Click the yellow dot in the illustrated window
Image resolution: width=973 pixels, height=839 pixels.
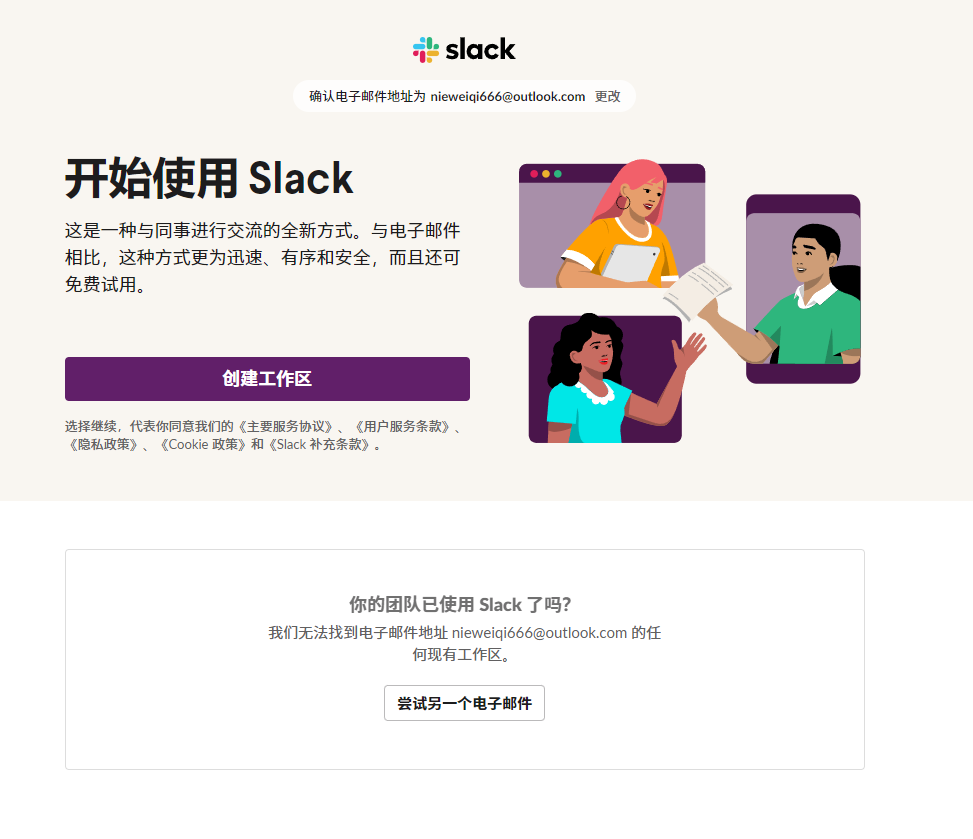pyautogui.click(x=546, y=174)
